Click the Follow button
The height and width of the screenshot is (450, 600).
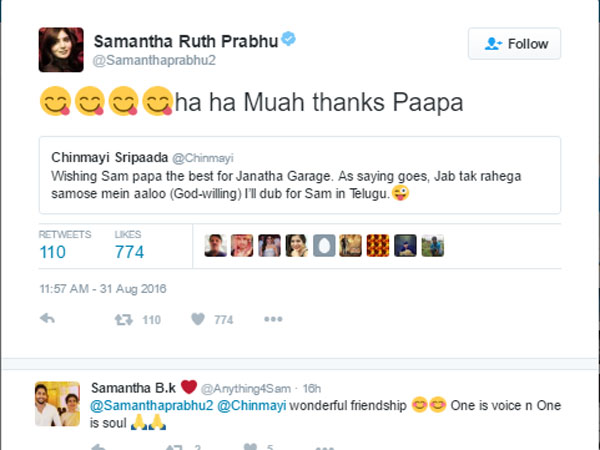(x=515, y=44)
